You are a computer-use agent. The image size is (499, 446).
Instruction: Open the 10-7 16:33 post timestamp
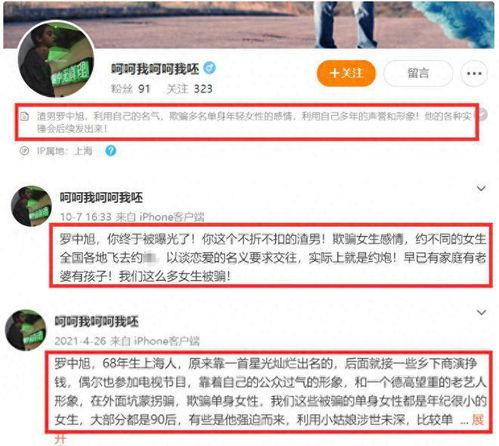85,217
